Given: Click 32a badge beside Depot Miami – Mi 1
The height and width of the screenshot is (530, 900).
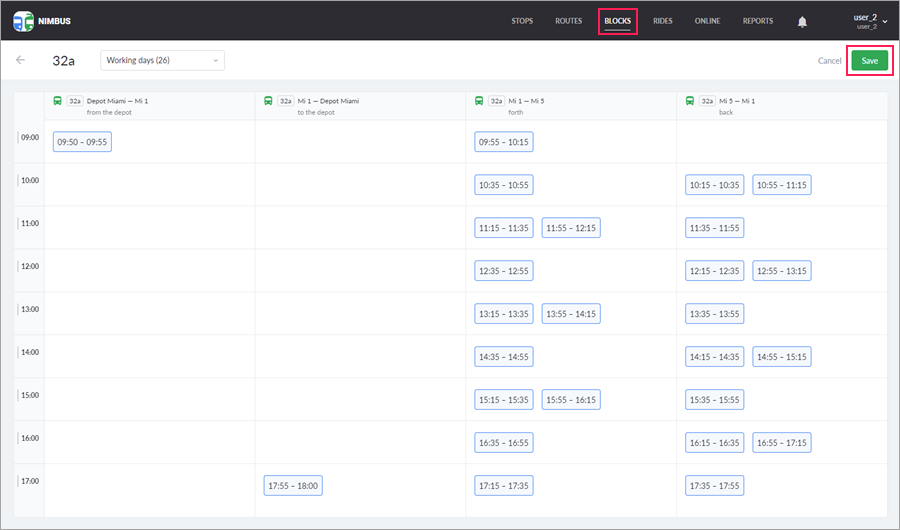Looking at the screenshot, I should pyautogui.click(x=75, y=100).
